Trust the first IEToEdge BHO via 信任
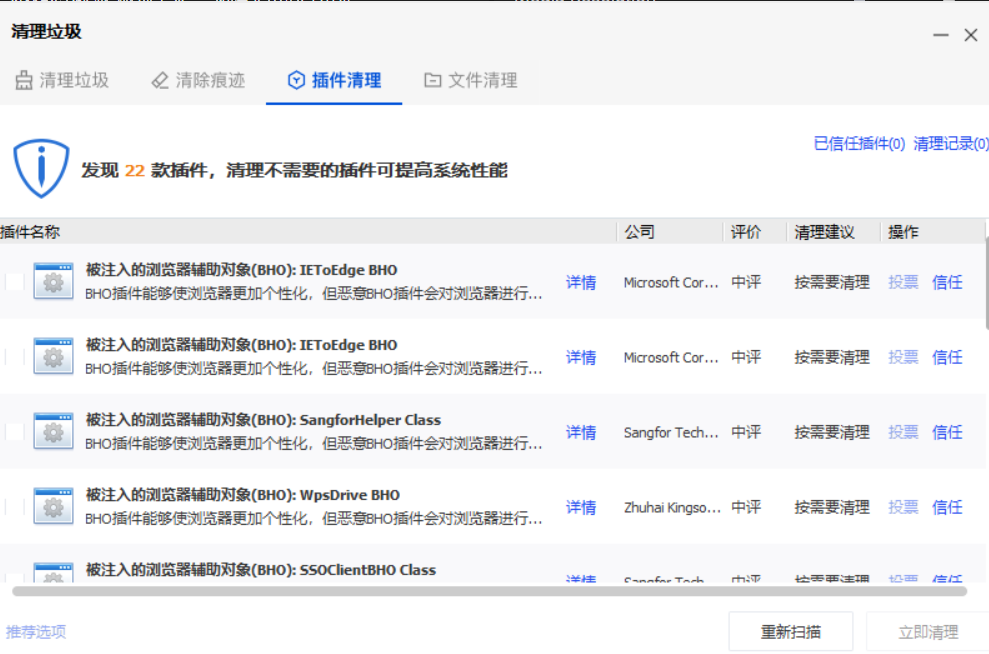Viewport: 989px width, 654px height. pyautogui.click(x=947, y=282)
